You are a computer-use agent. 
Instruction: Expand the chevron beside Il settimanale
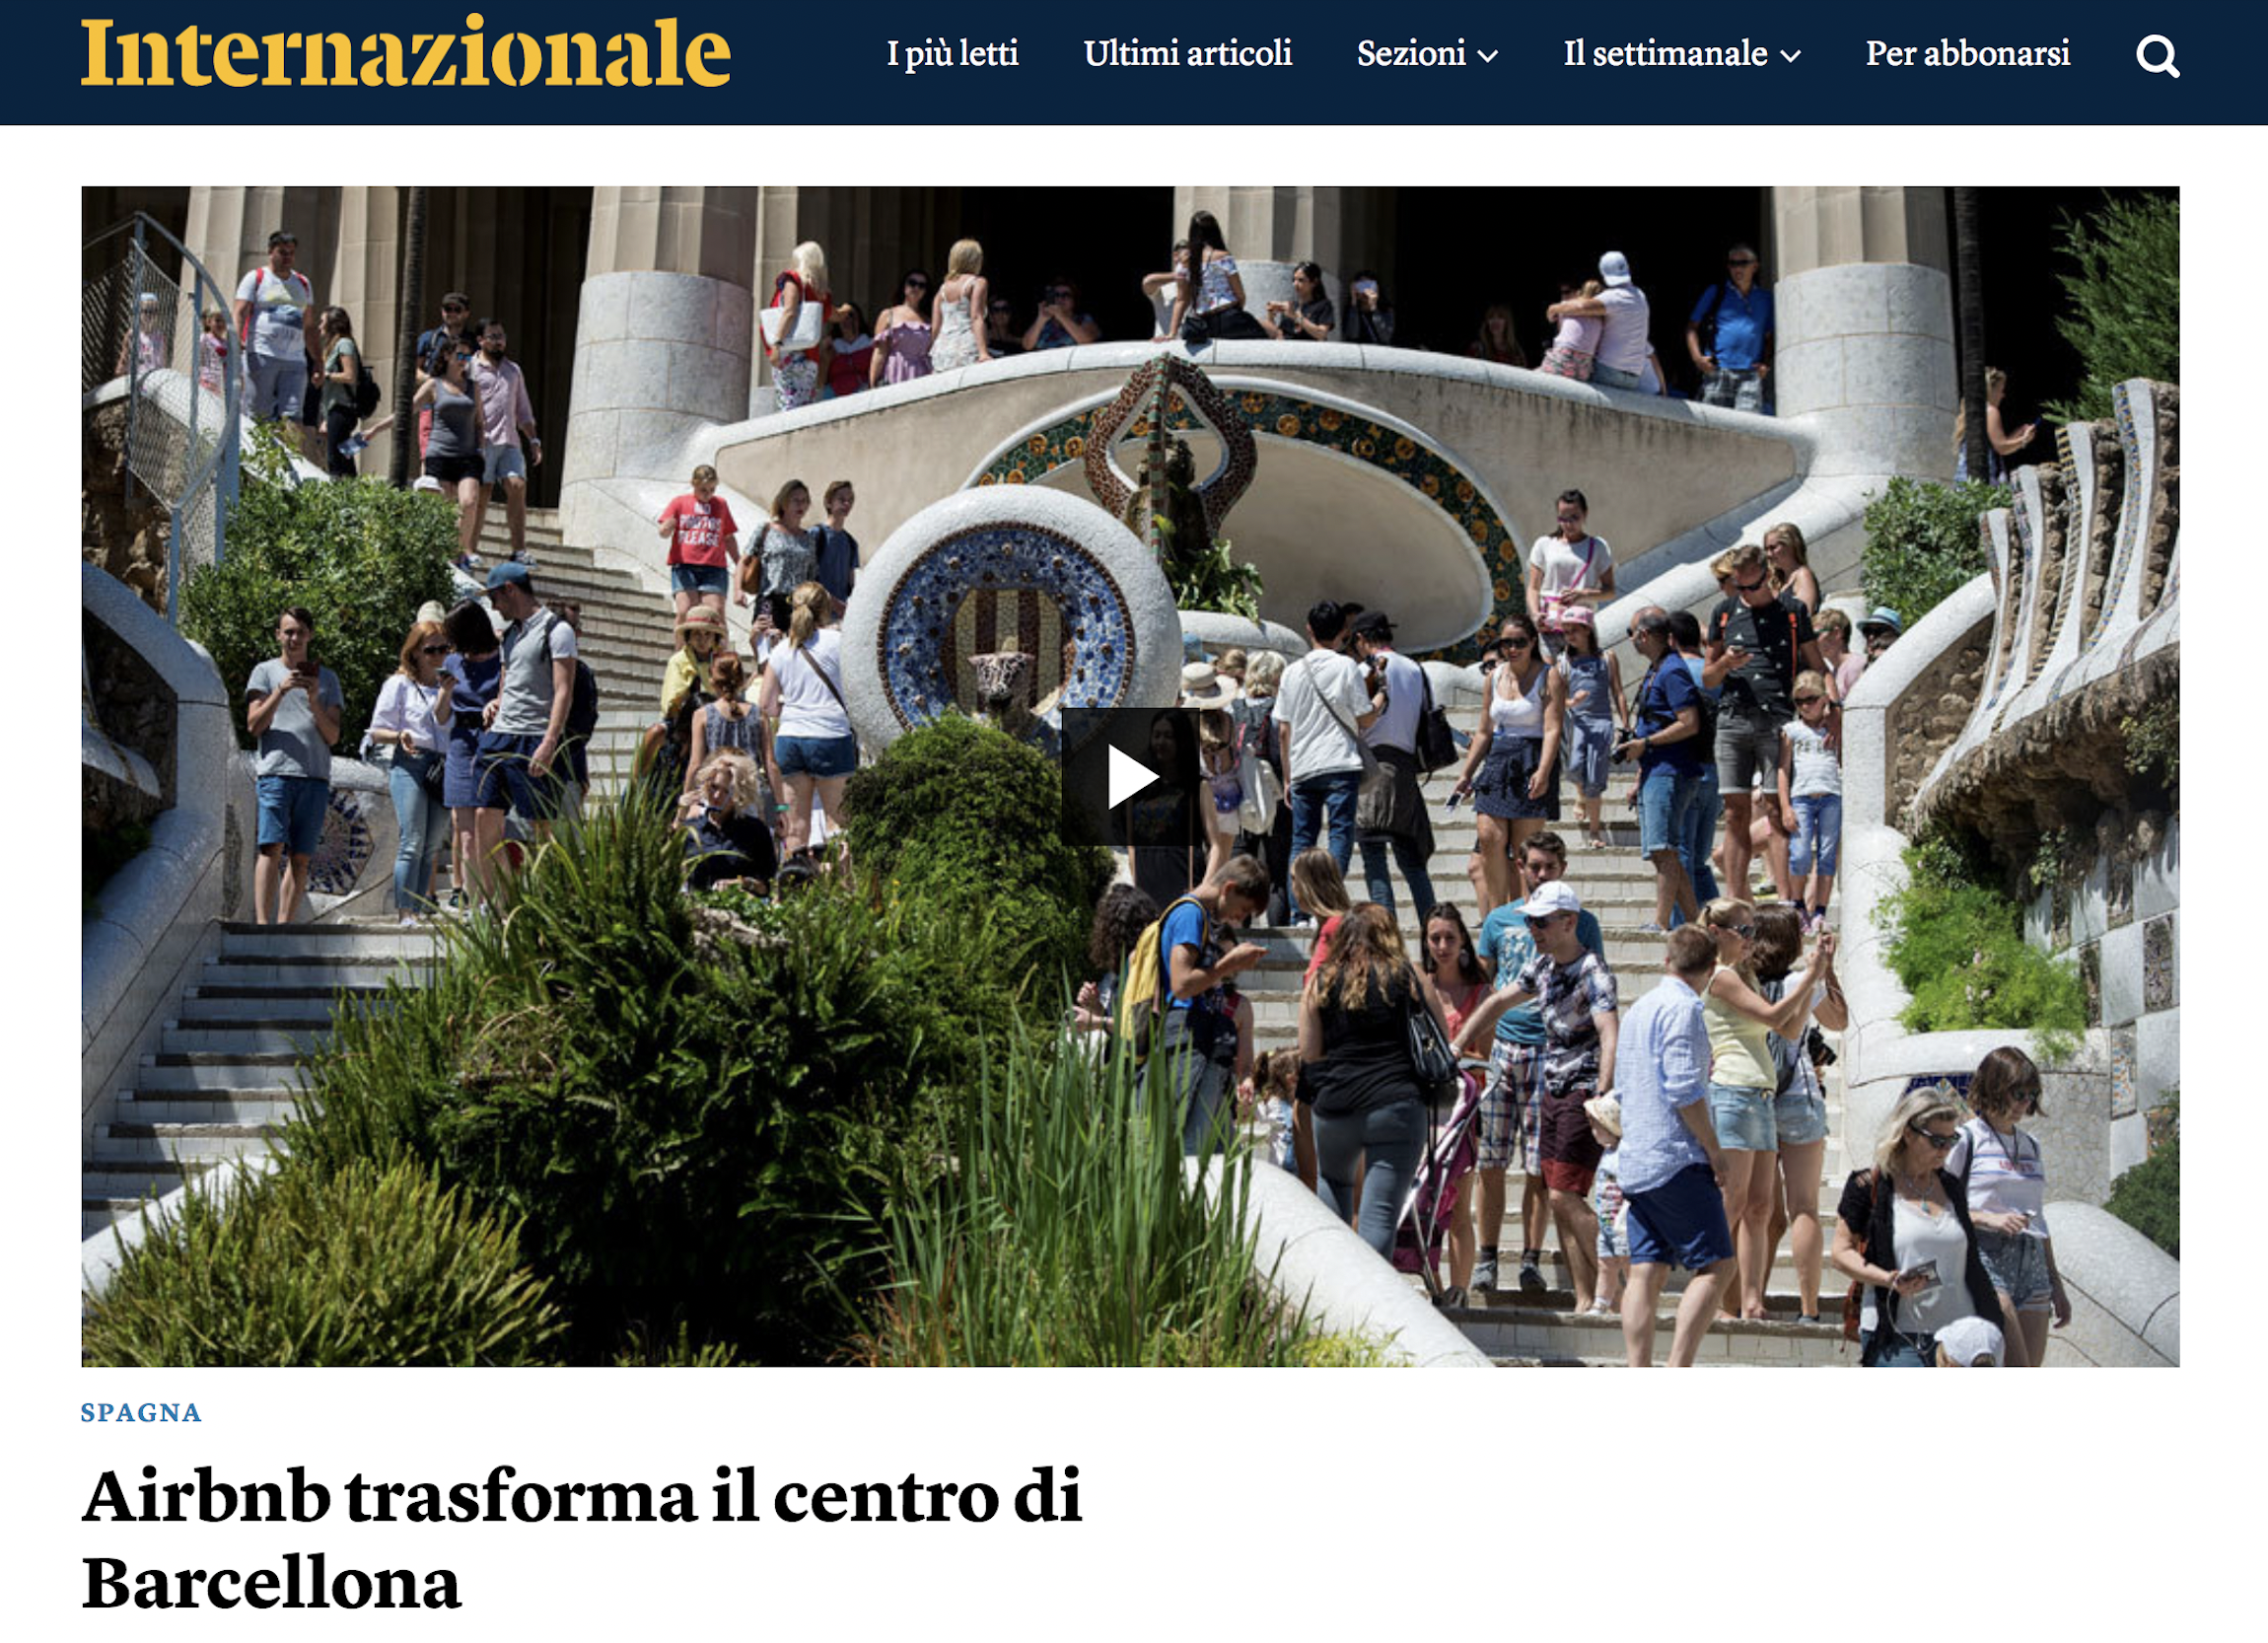tap(1790, 56)
